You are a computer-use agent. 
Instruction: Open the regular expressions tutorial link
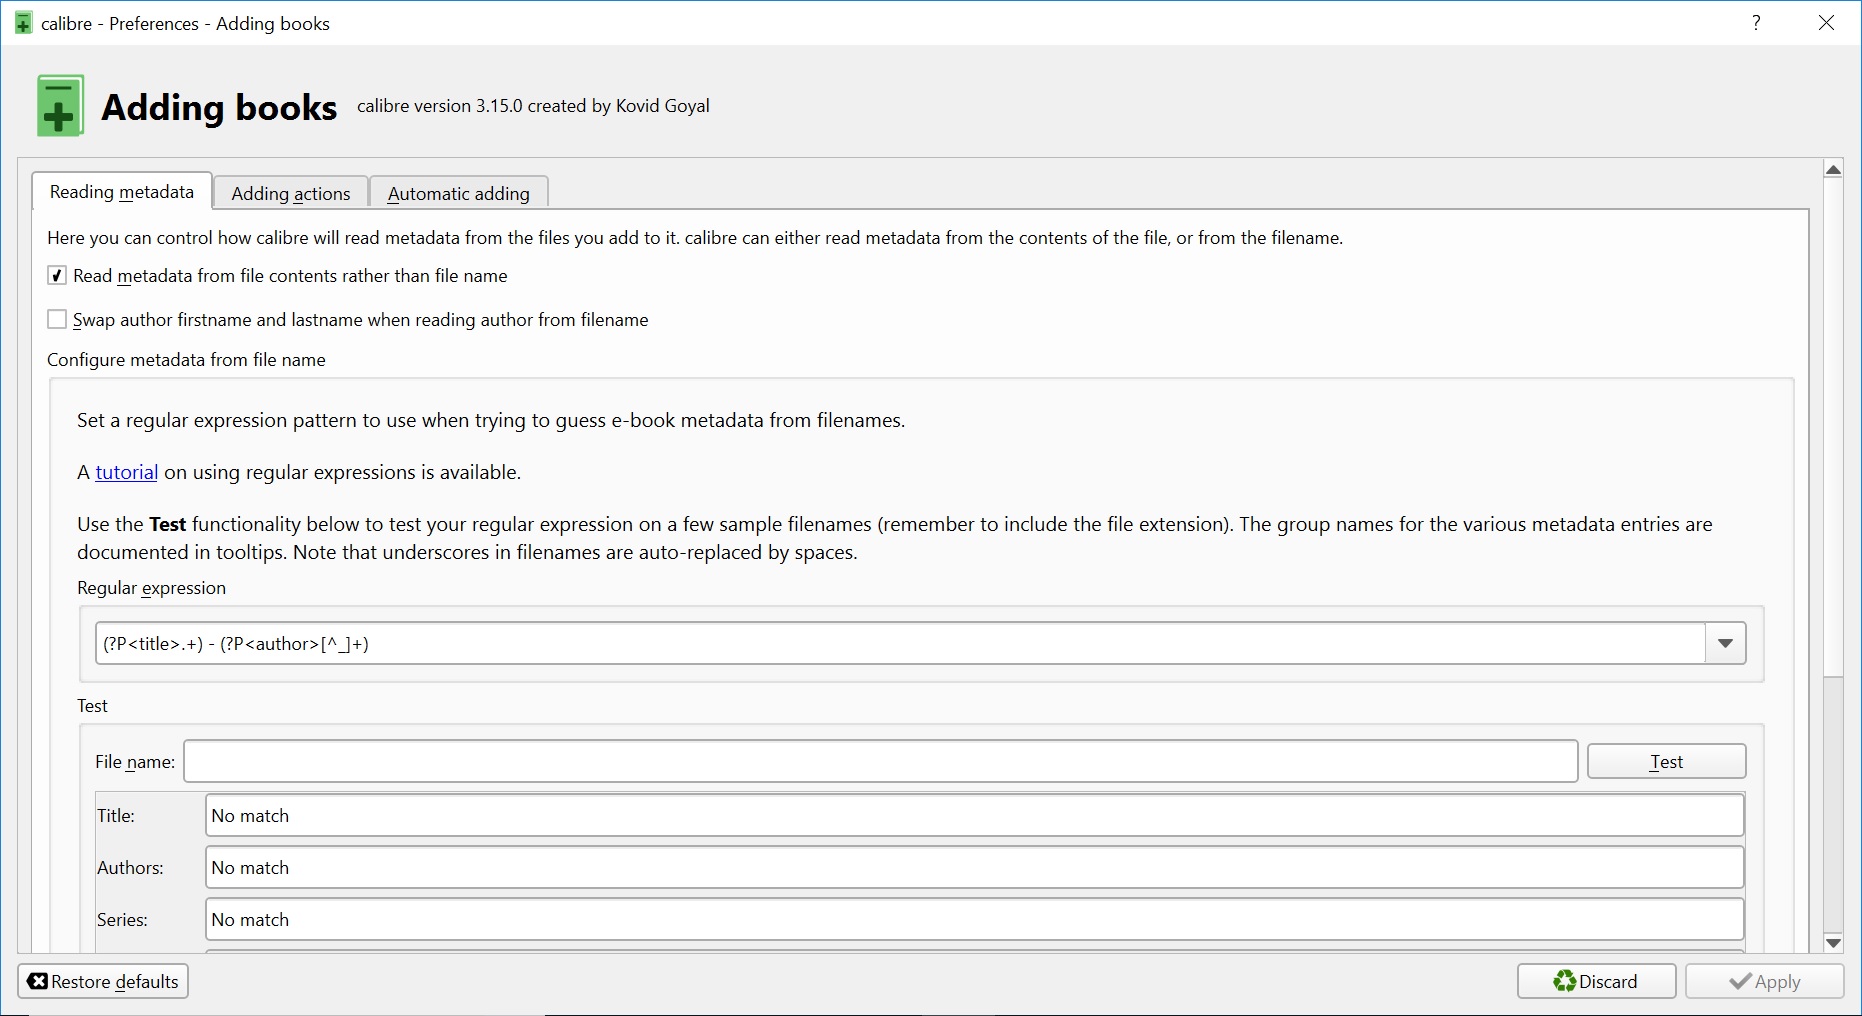tap(126, 472)
